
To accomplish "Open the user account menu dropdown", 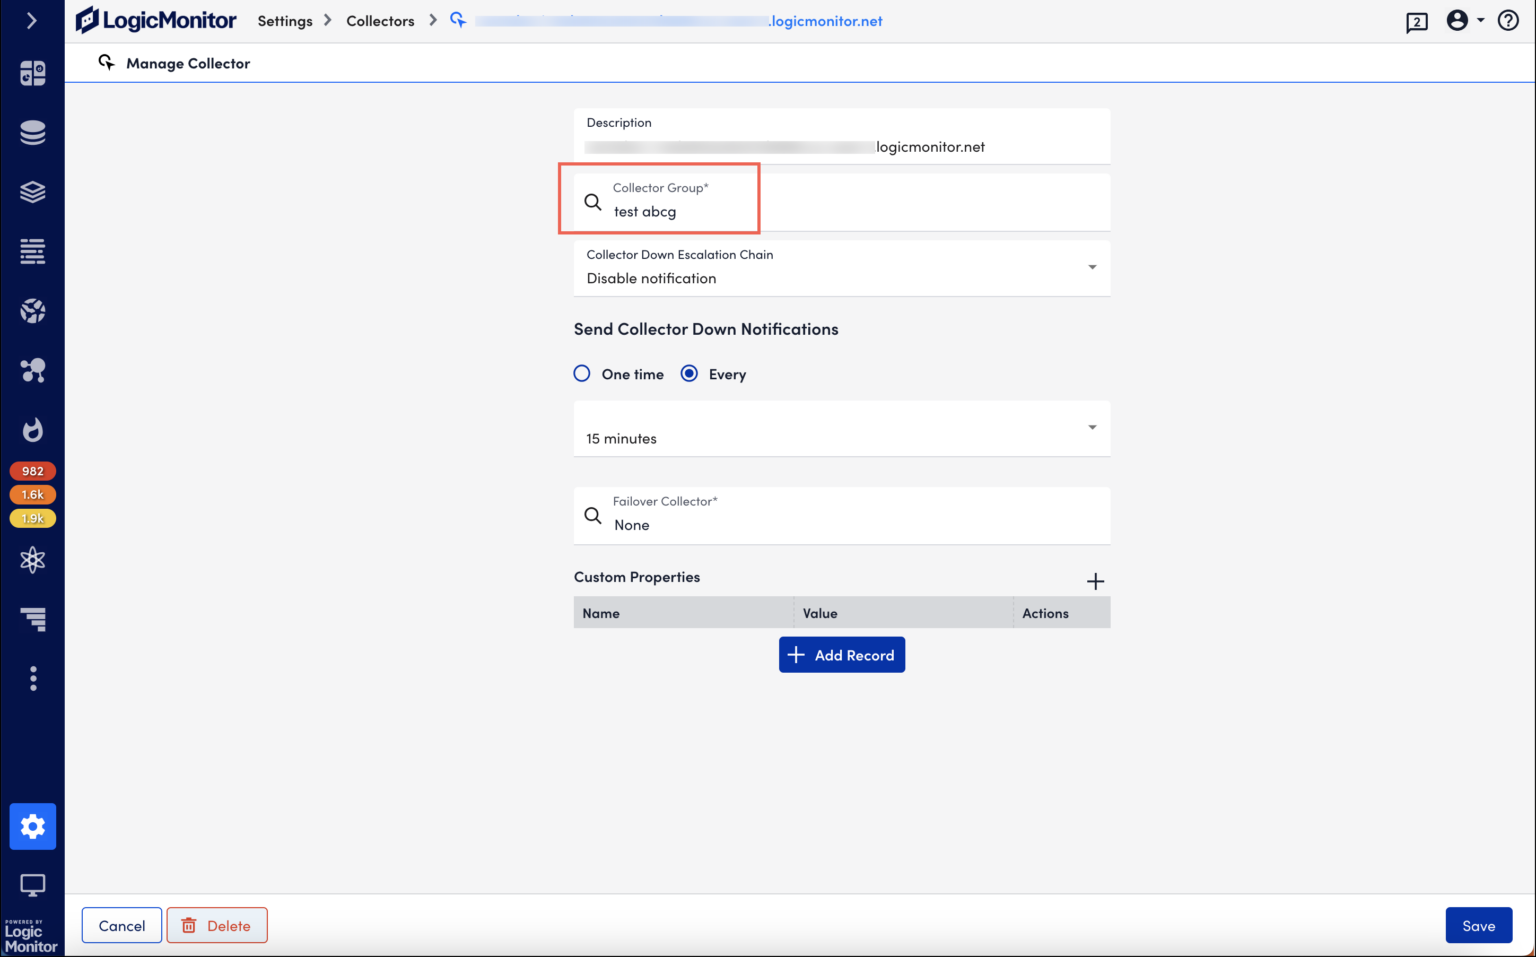I will tap(1465, 21).
